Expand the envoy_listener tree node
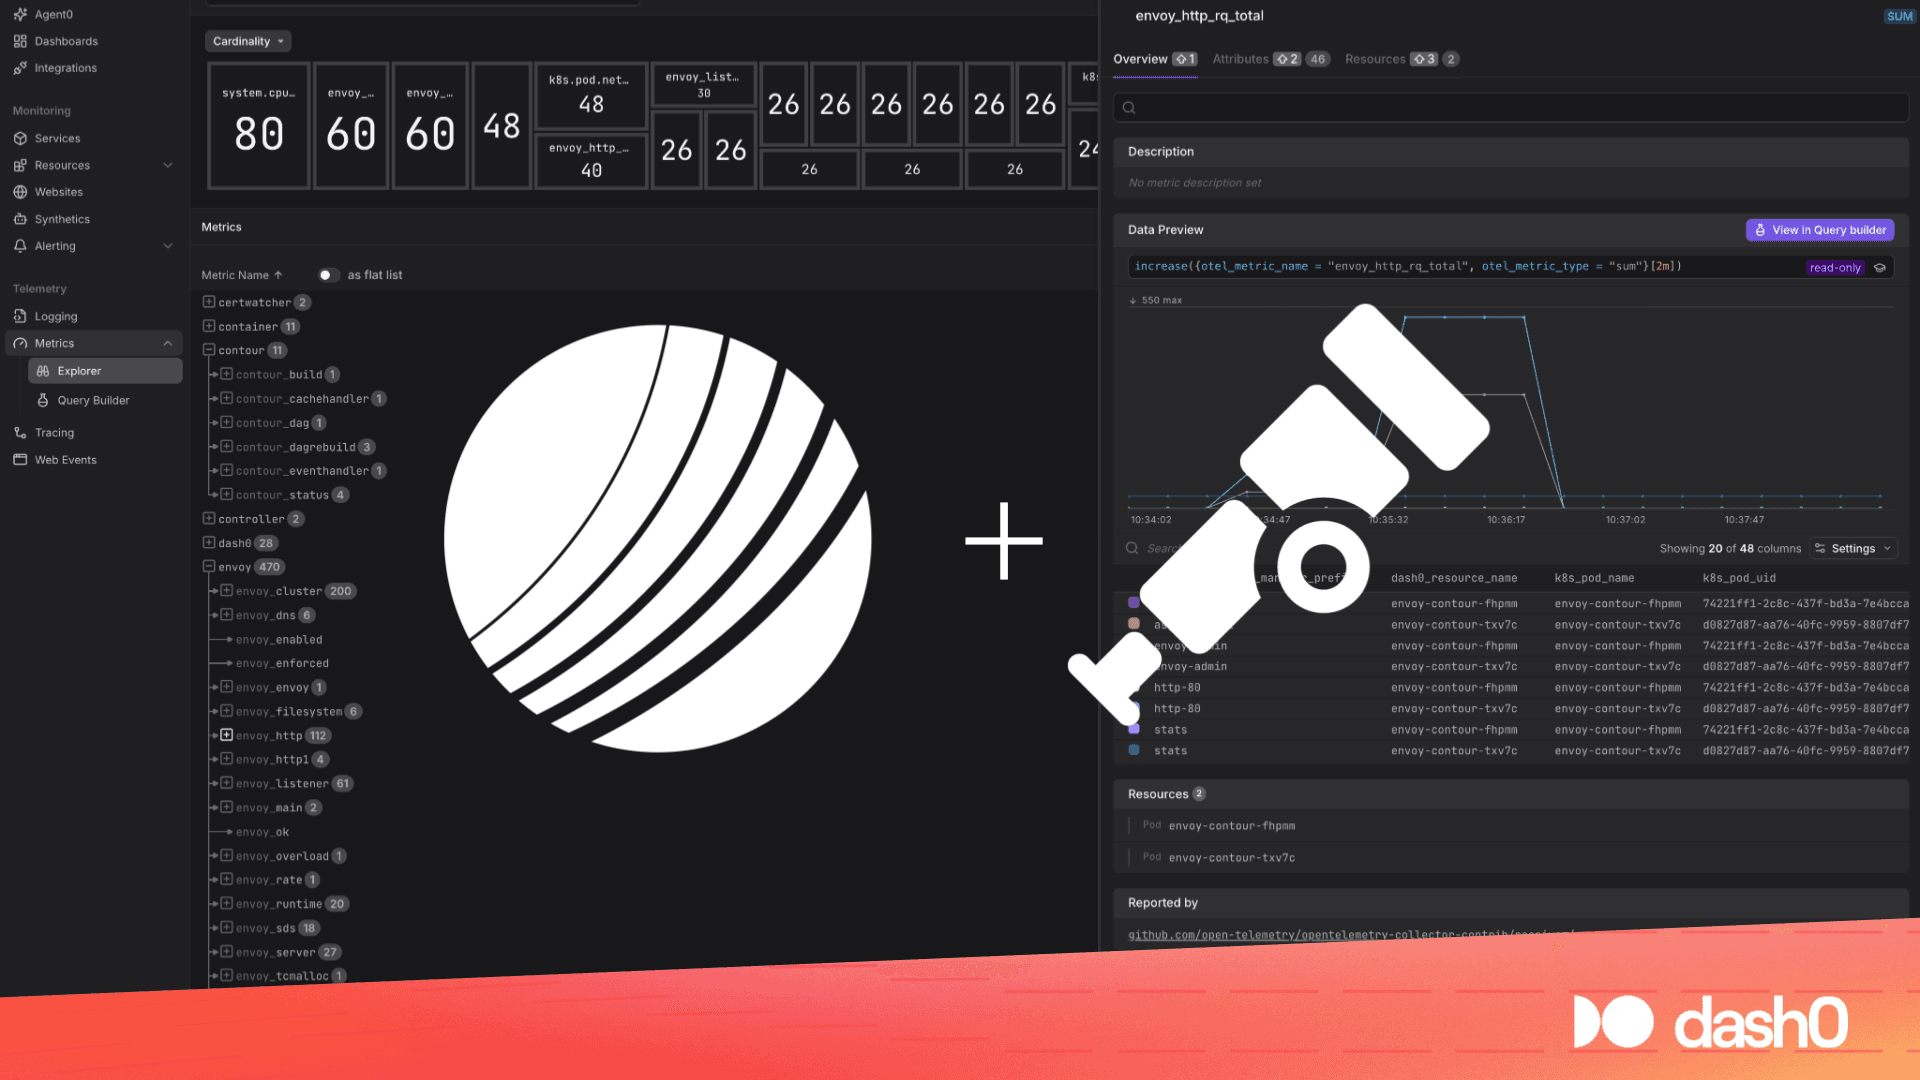Image resolution: width=1920 pixels, height=1080 pixels. pos(227,783)
